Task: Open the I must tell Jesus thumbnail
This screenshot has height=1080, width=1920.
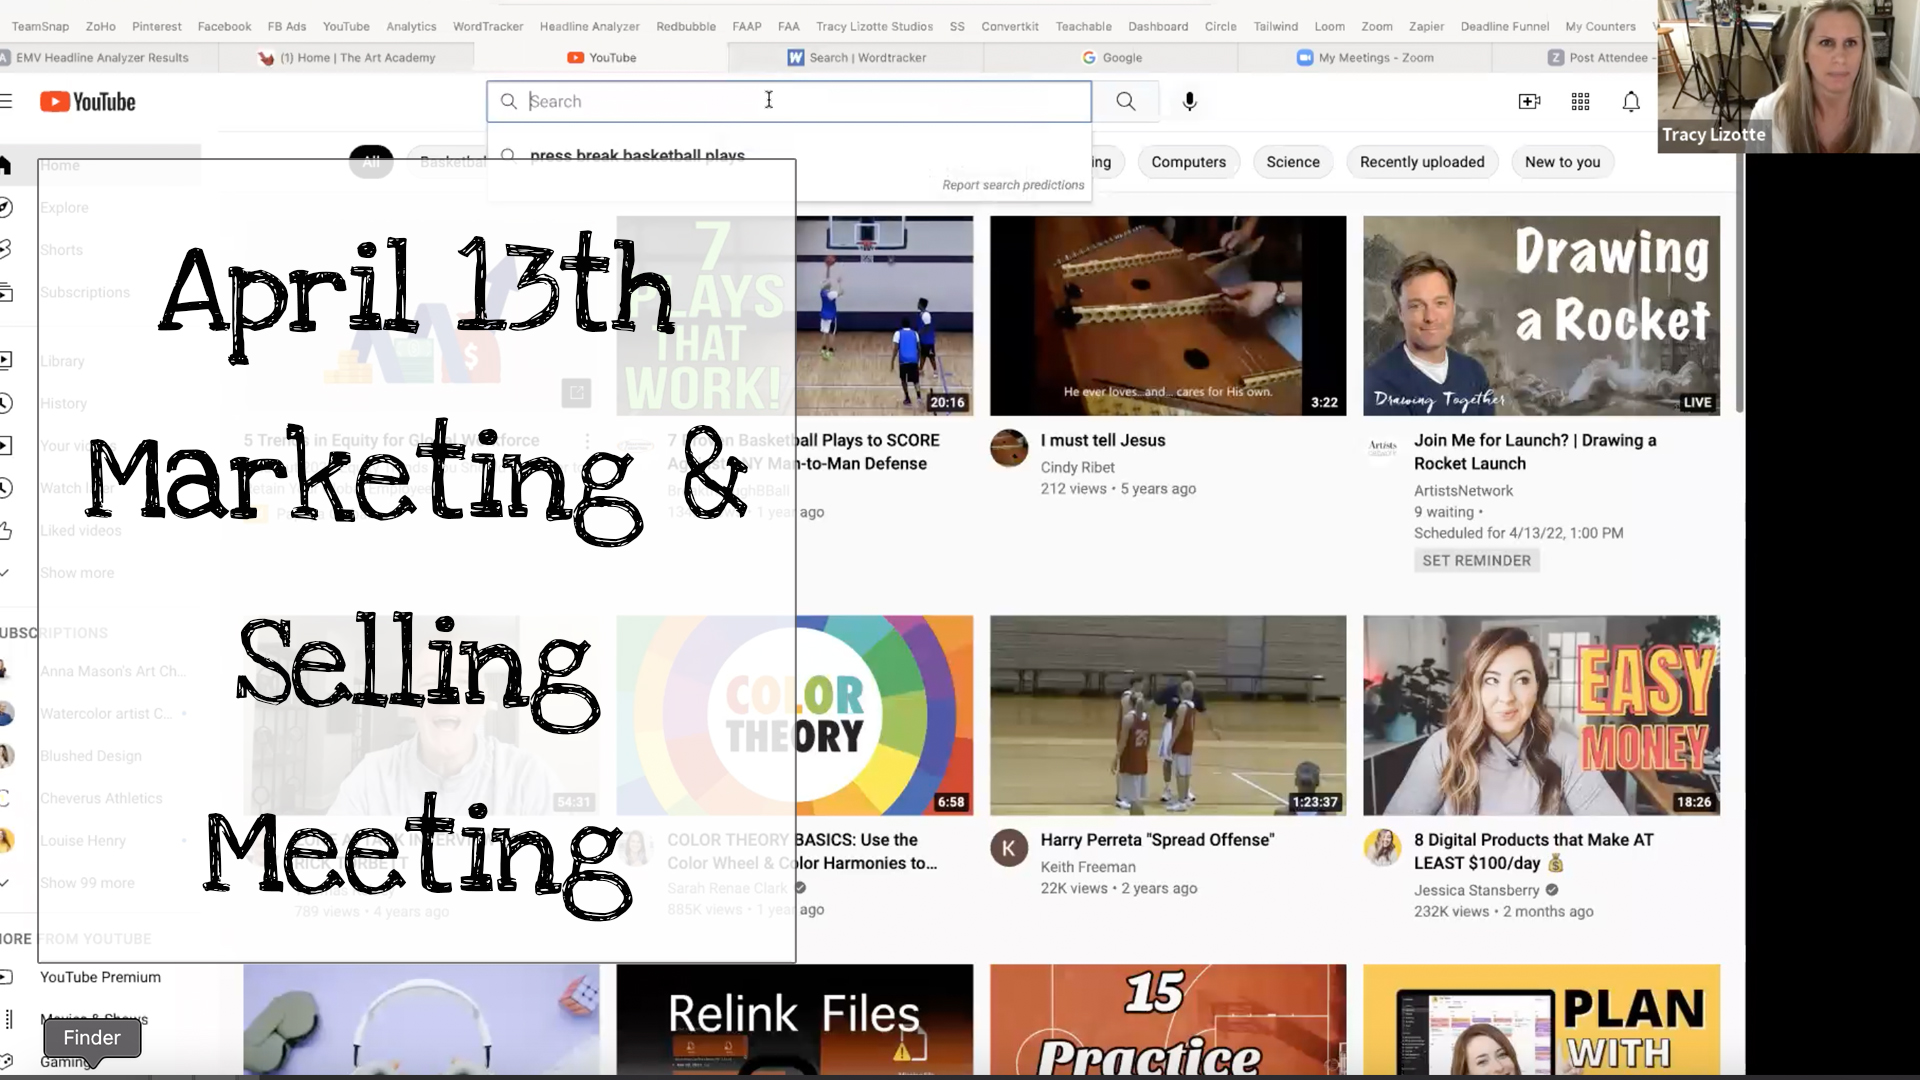Action: [1167, 316]
